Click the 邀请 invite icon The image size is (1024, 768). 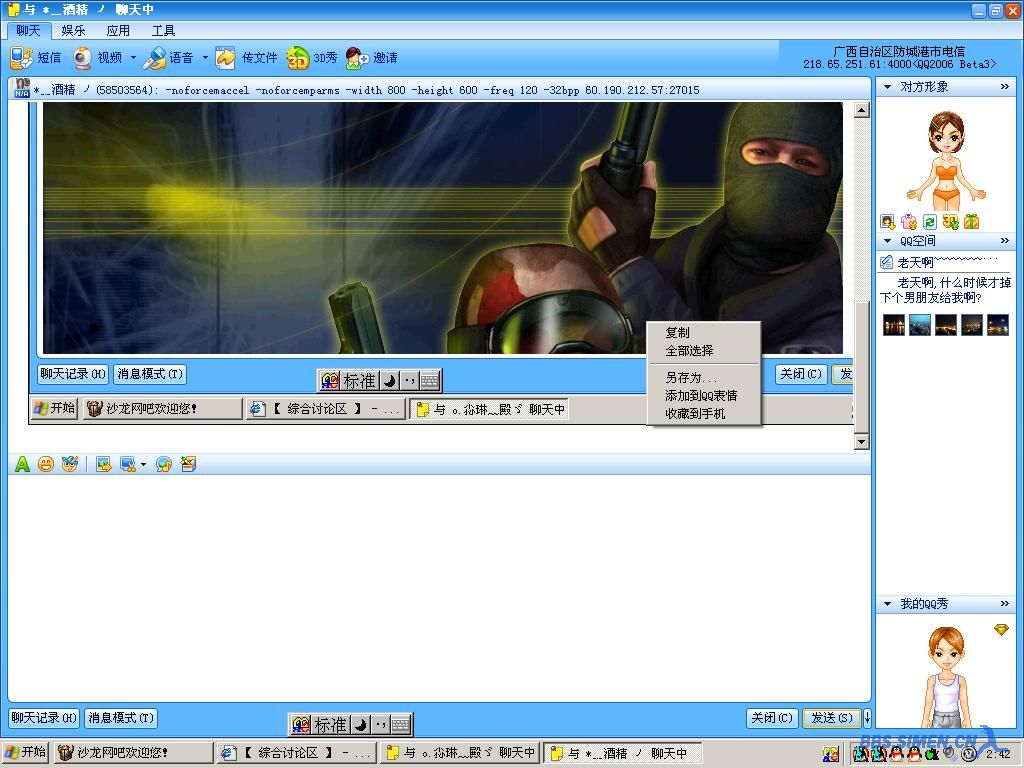[357, 58]
